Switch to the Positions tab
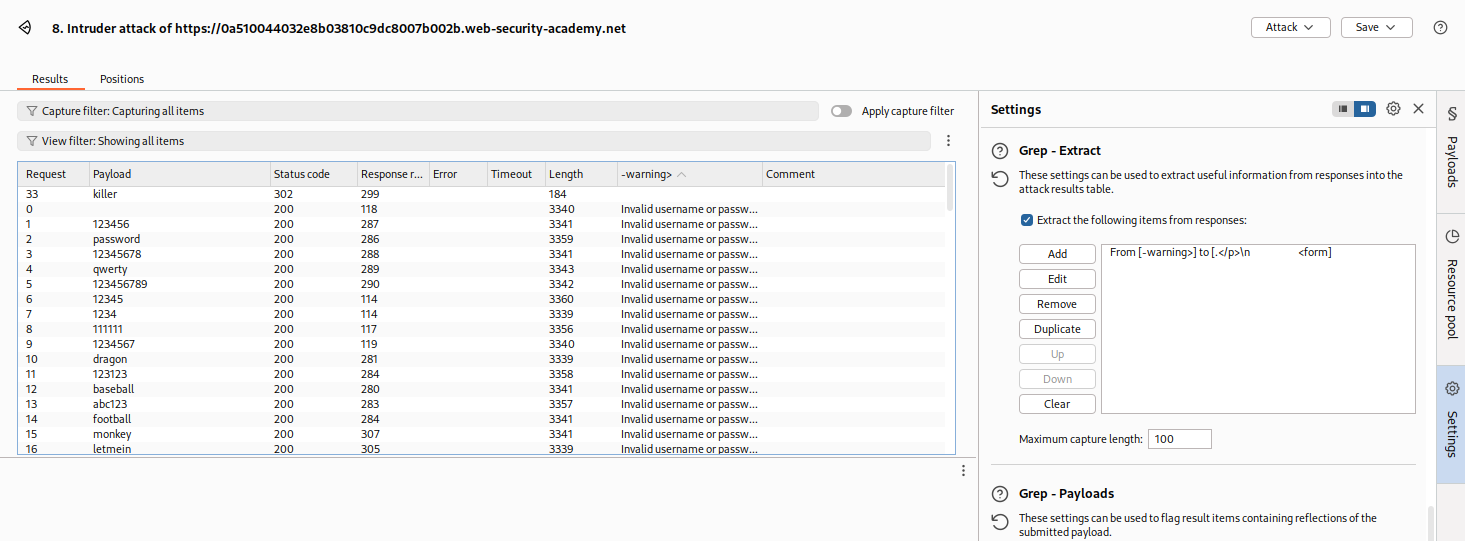1465x541 pixels. 122,79
